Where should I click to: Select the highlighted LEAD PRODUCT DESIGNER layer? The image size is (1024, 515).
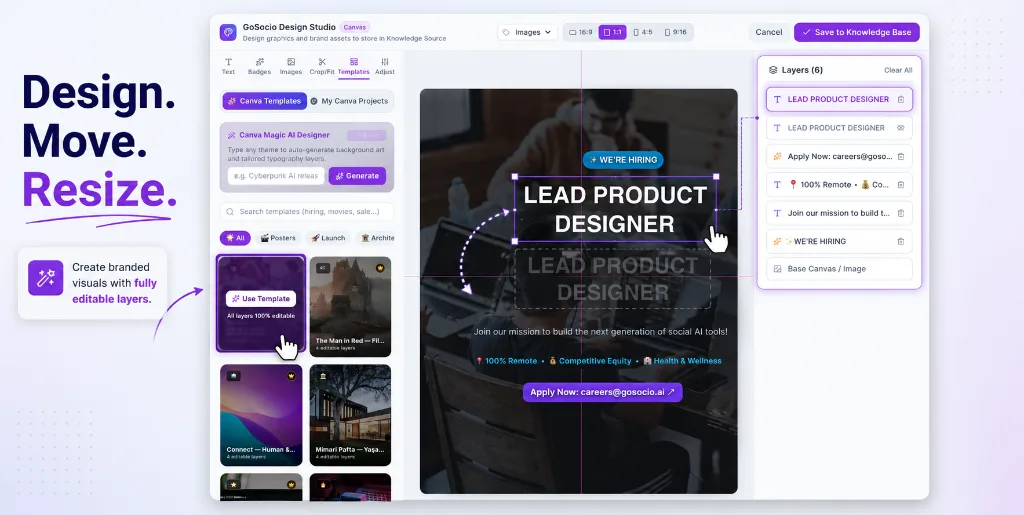click(839, 99)
